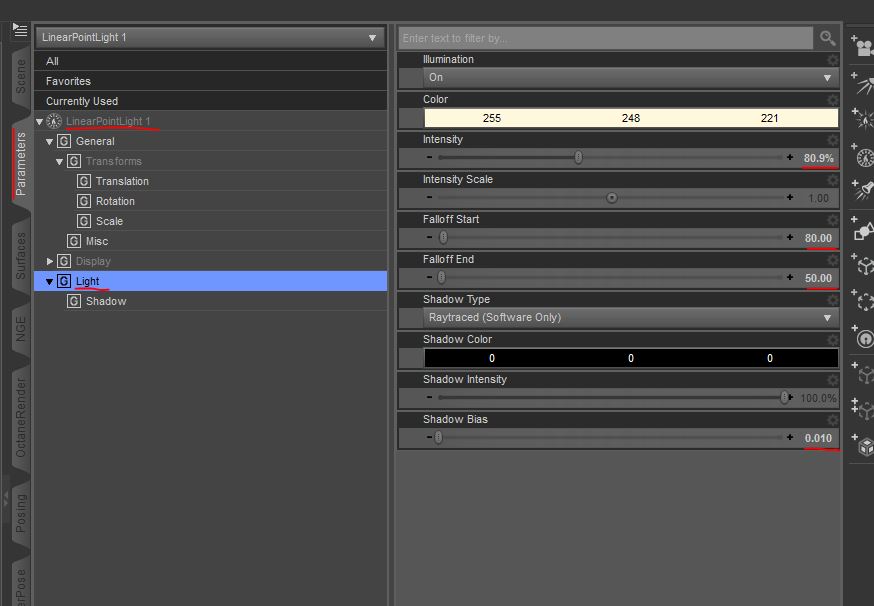Increase Shadow Bias with its plus button

pos(790,438)
